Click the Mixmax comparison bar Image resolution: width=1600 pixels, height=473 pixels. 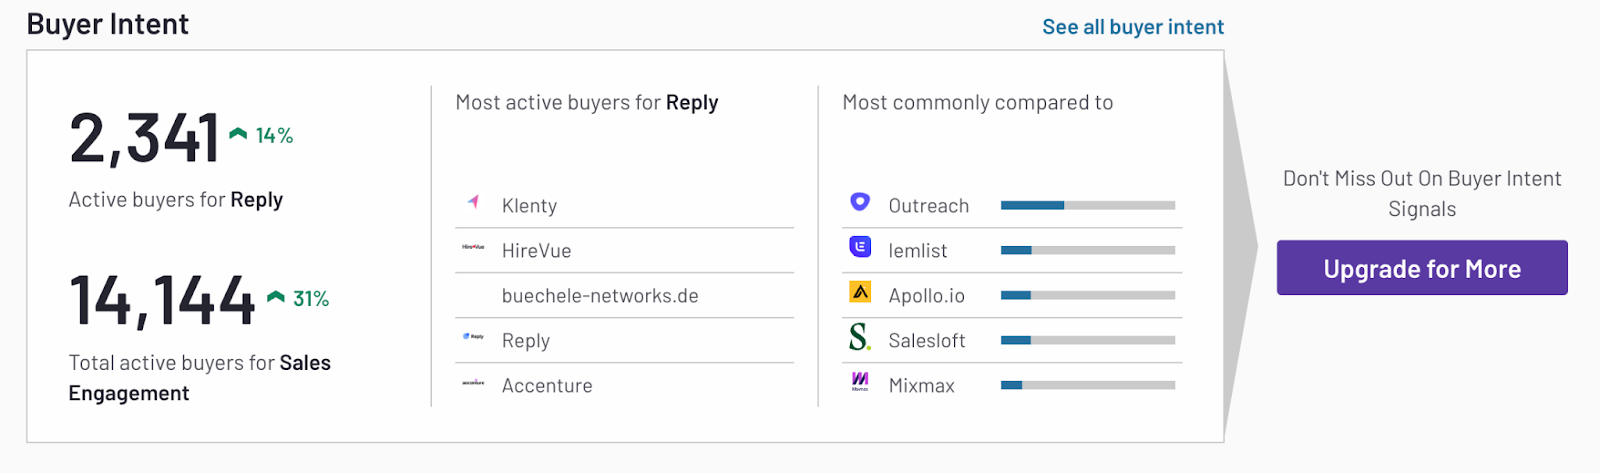[x=1088, y=385]
